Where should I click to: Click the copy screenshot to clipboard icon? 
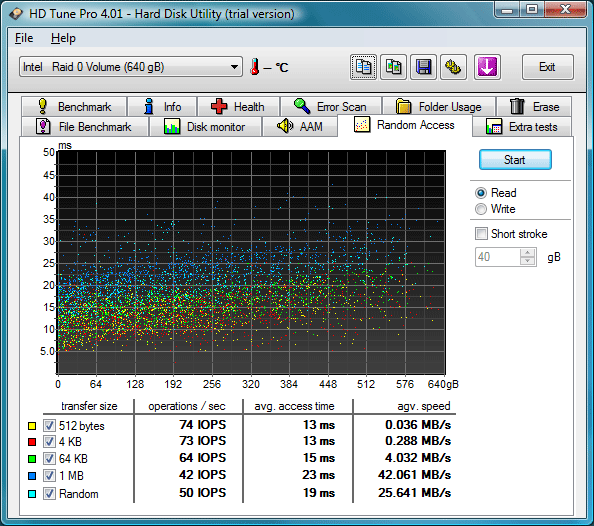pyautogui.click(x=393, y=67)
